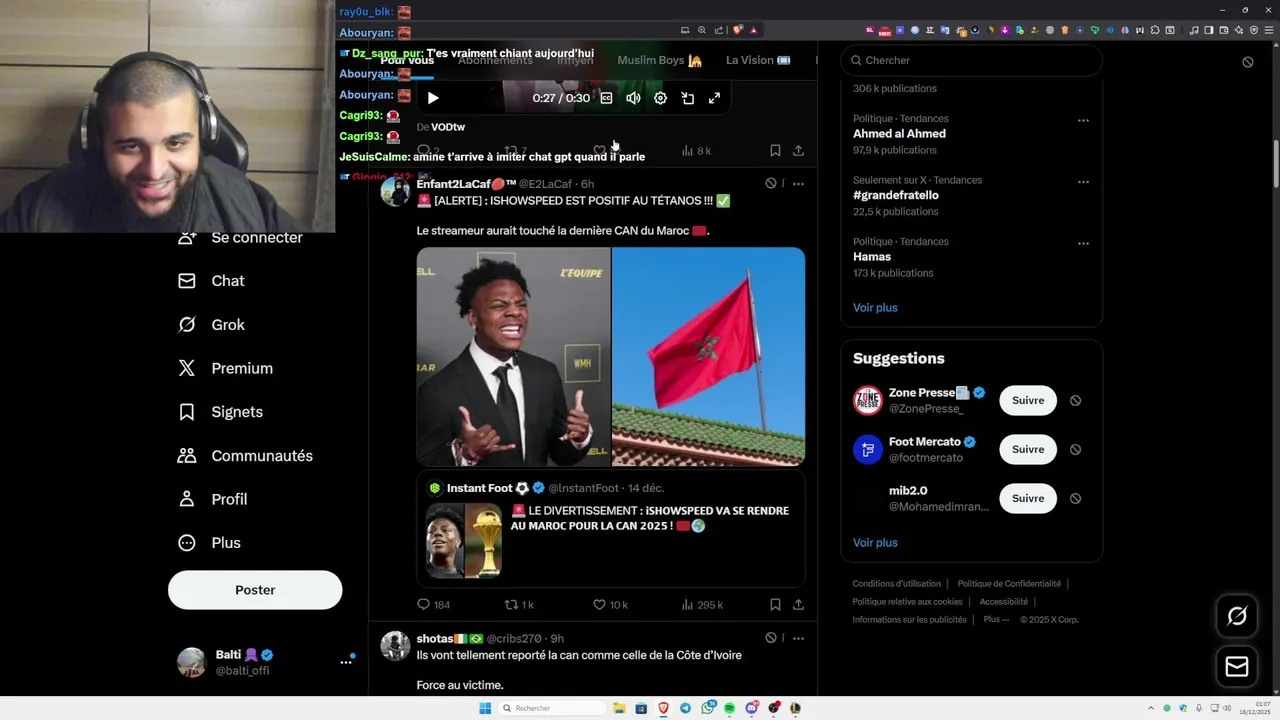Click Voir plus under trends
This screenshot has height=720, width=1280.
875,308
